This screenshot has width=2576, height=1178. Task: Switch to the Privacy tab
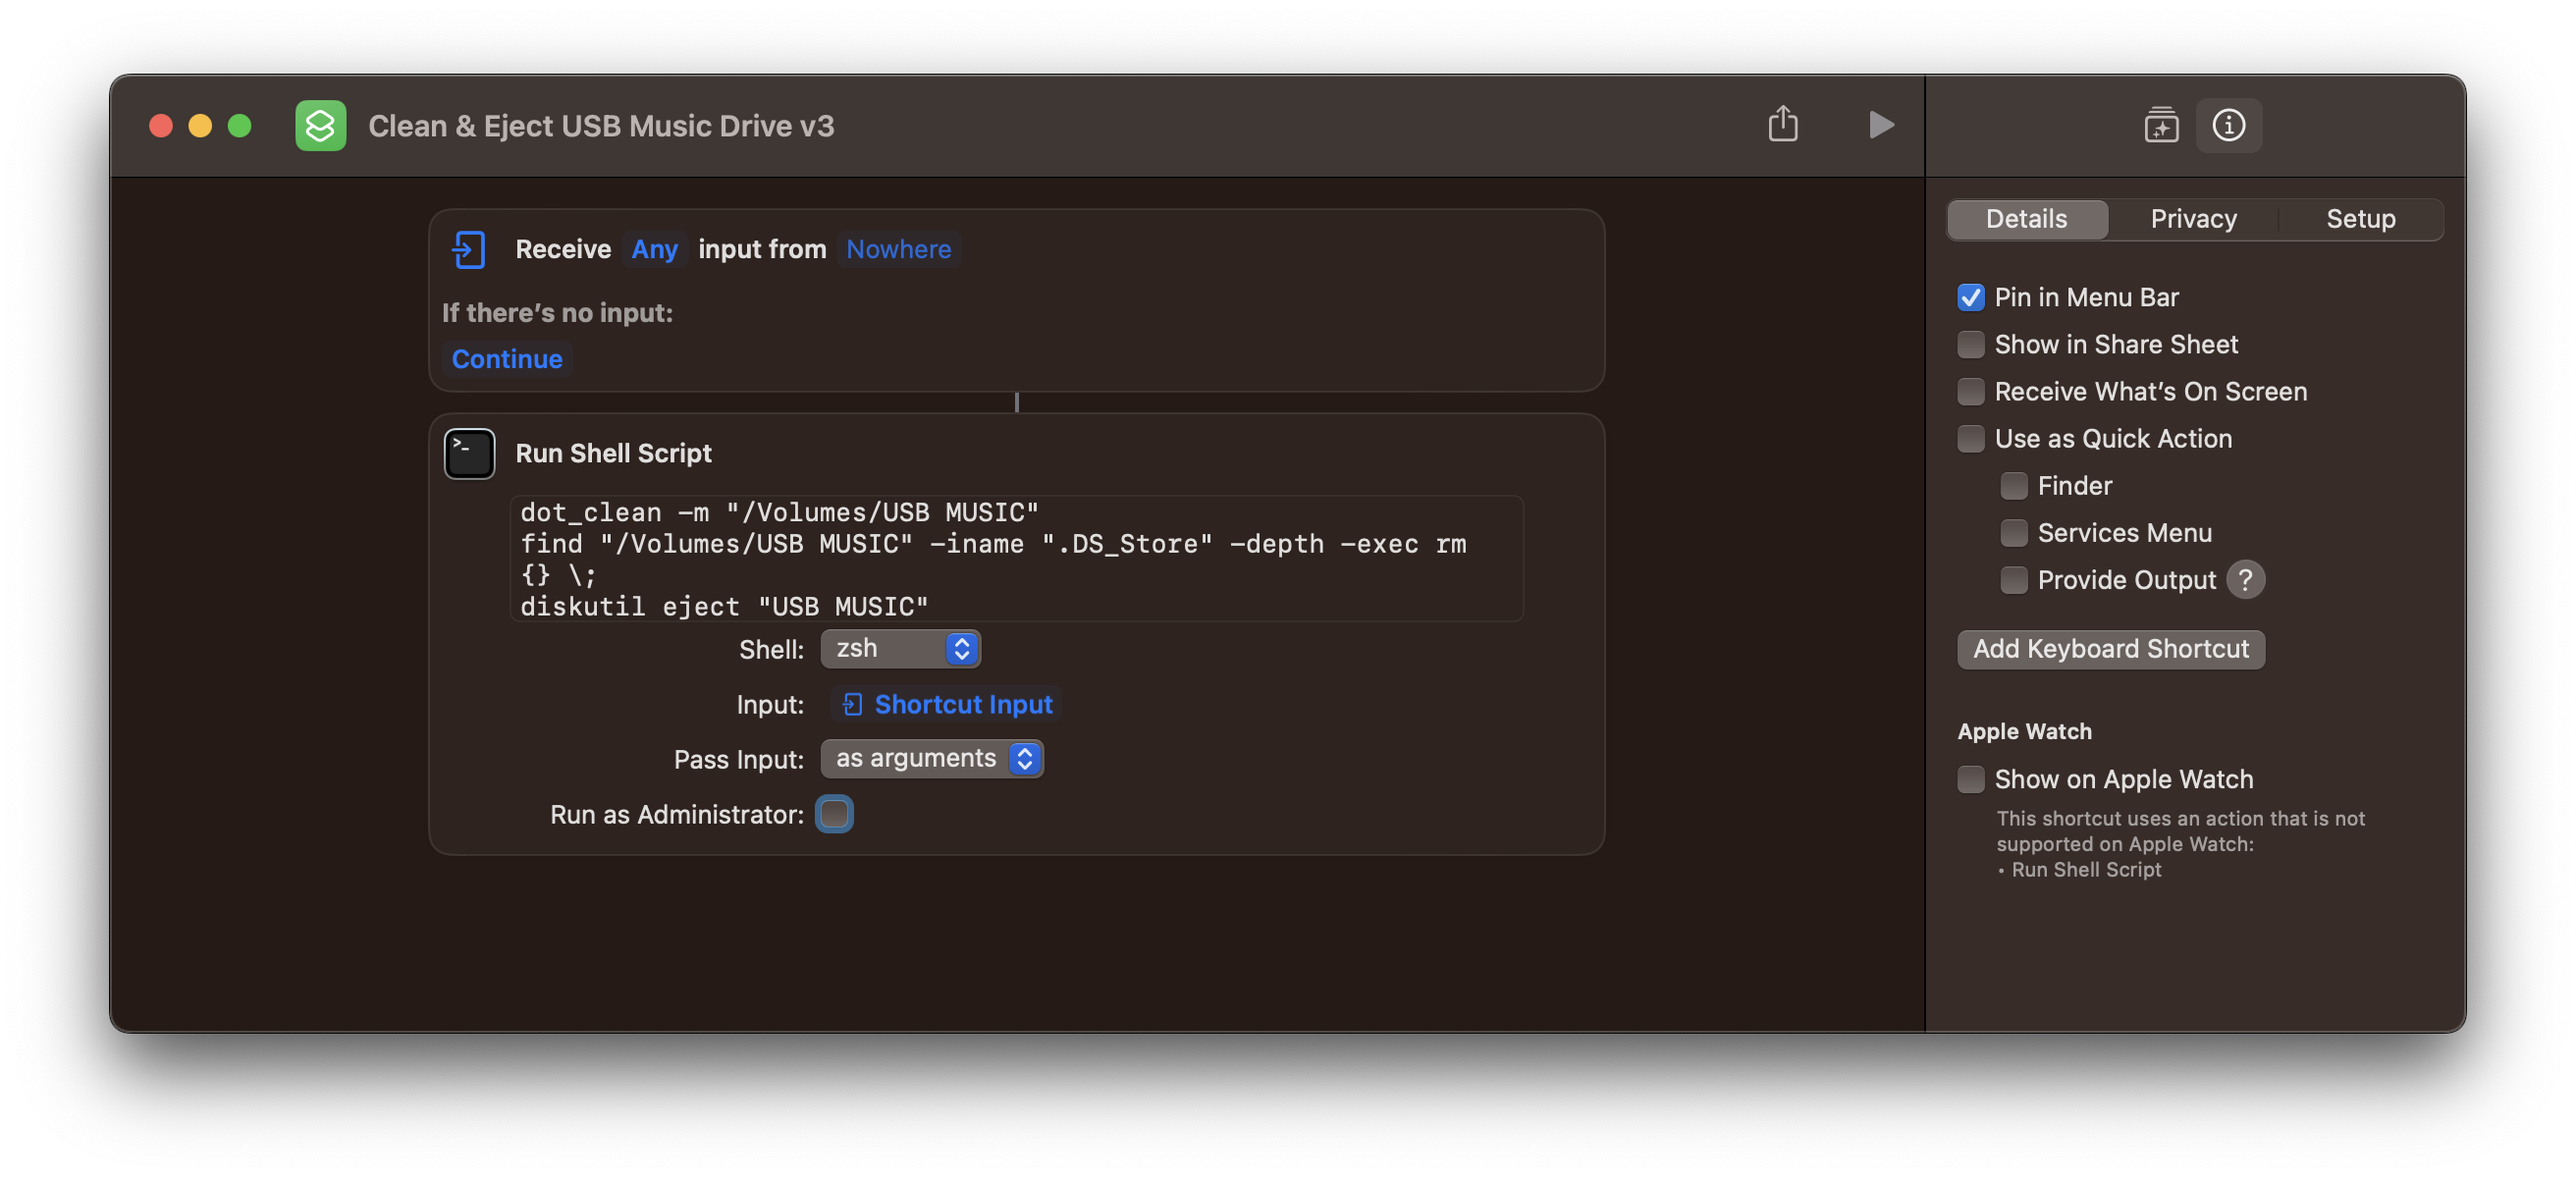(x=2193, y=219)
